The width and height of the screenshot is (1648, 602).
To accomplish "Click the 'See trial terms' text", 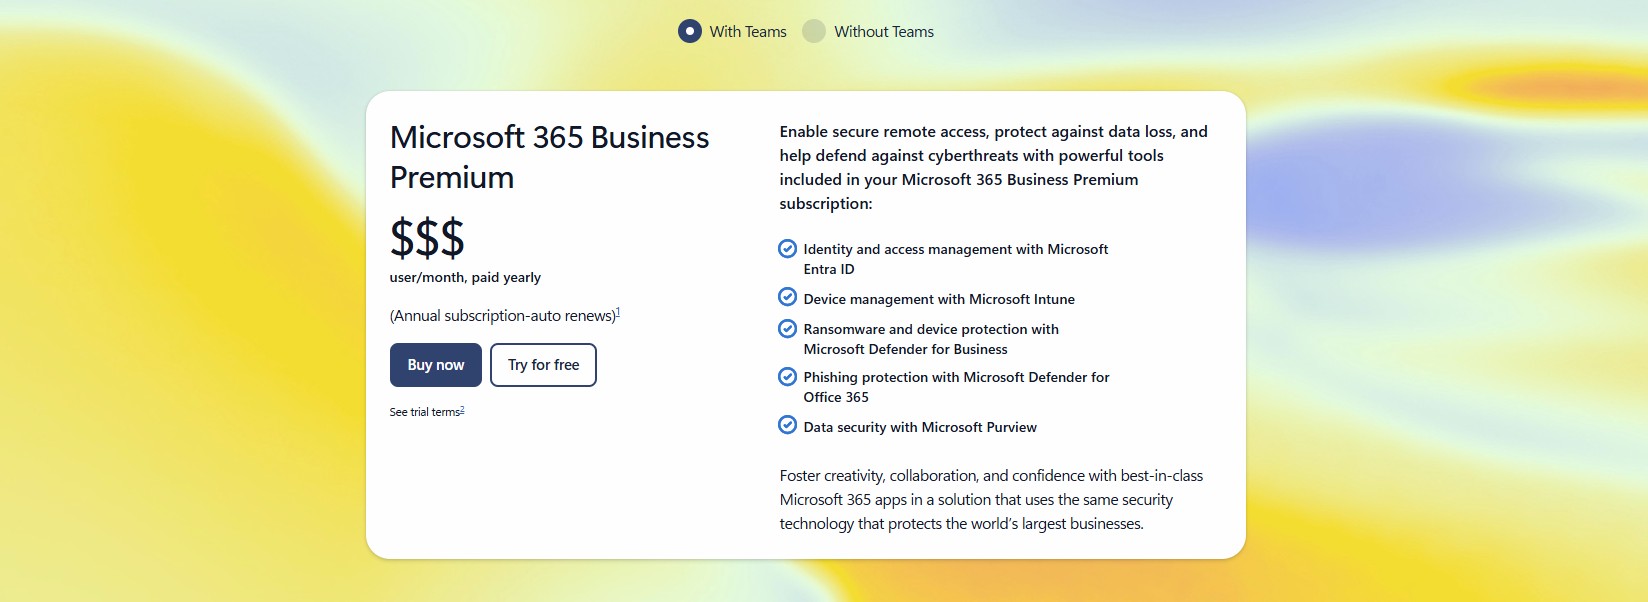I will [424, 412].
